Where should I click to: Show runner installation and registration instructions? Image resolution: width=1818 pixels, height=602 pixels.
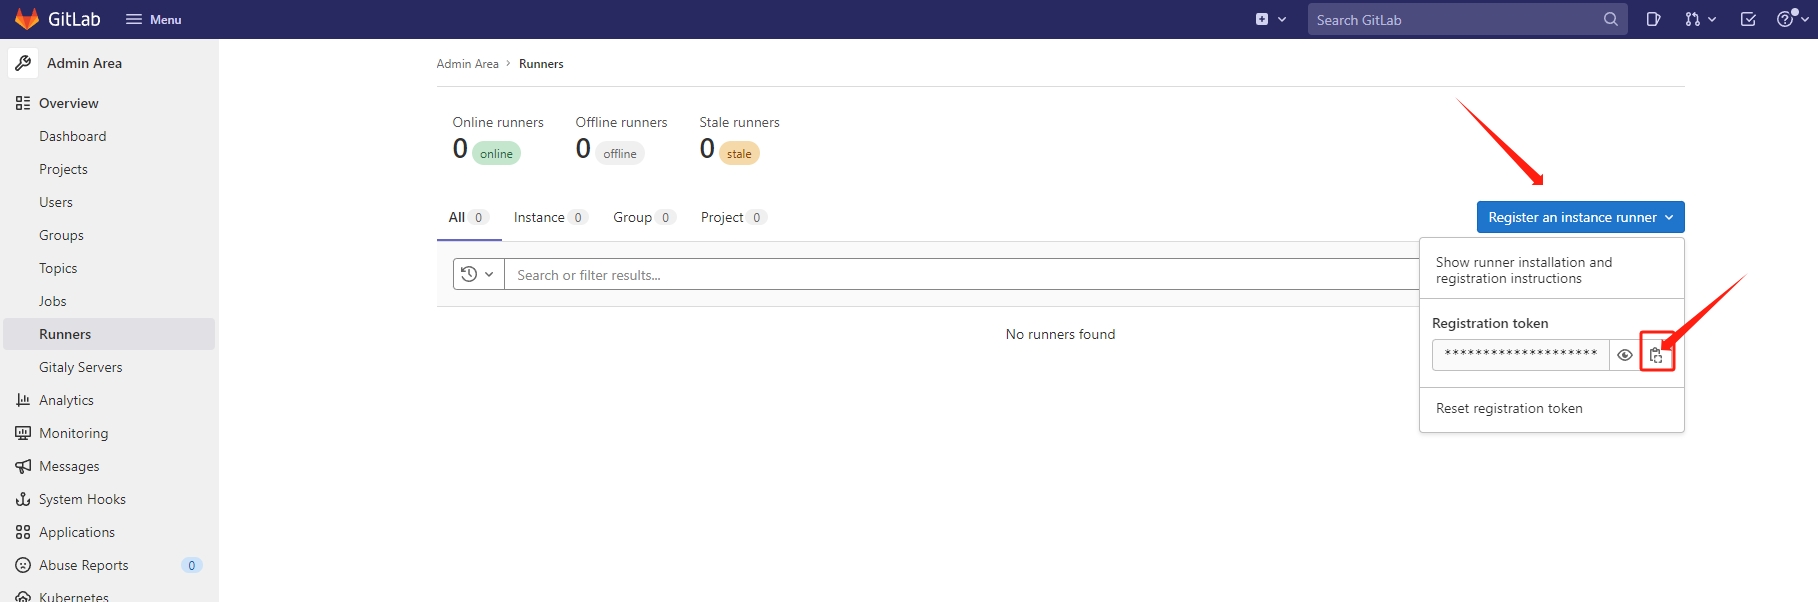(x=1523, y=270)
